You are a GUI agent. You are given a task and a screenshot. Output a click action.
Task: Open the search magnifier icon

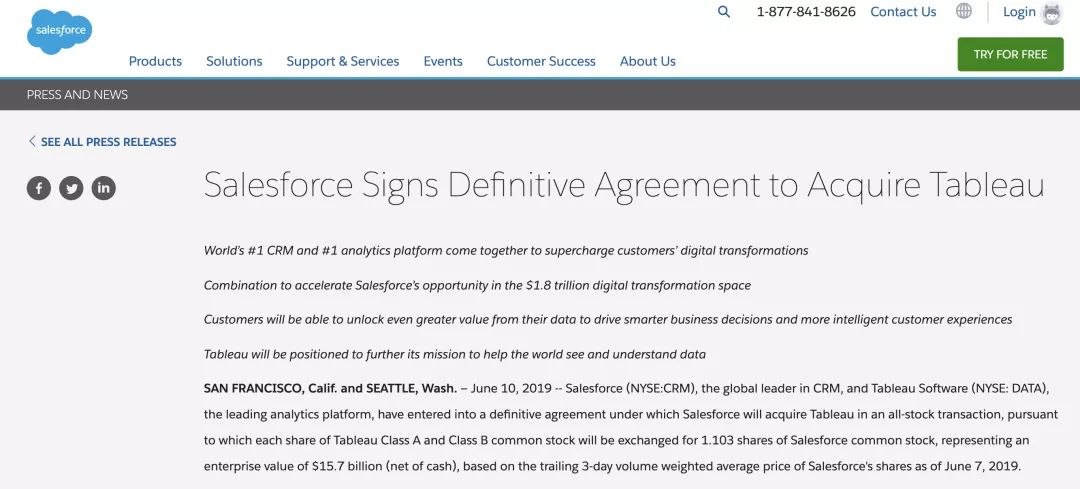724,12
